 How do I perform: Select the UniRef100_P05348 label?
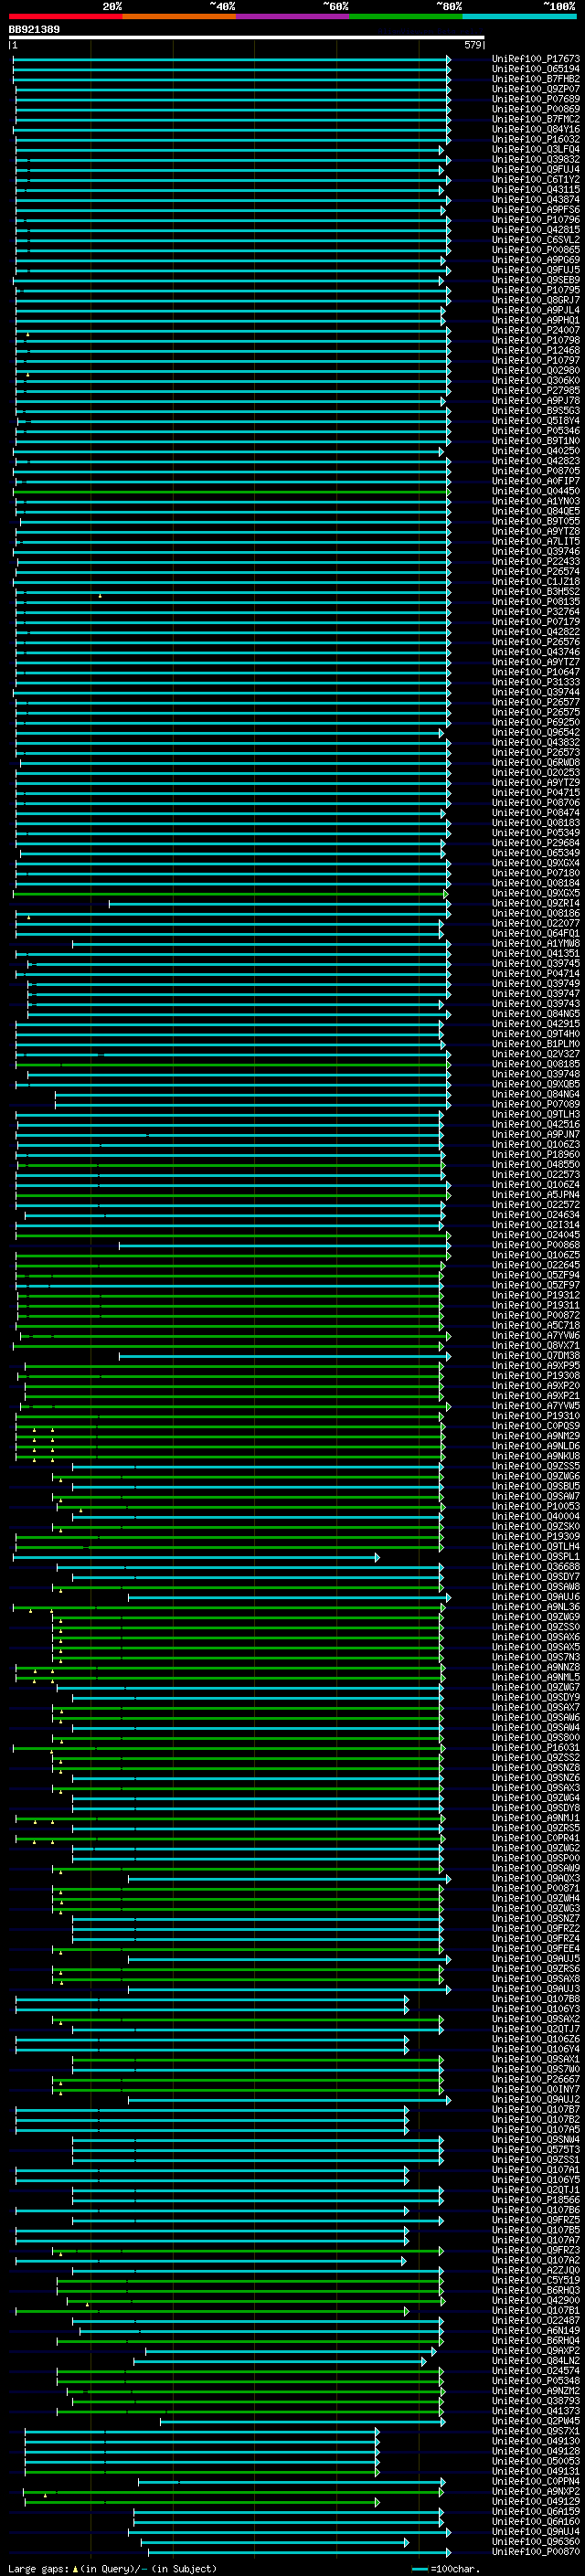(x=536, y=2381)
